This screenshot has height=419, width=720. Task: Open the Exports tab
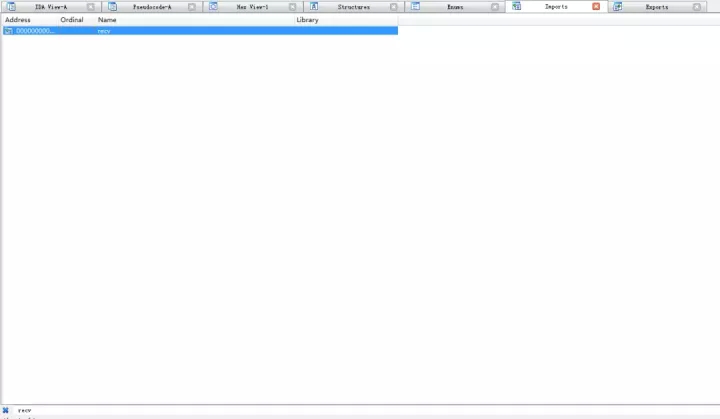tap(656, 7)
